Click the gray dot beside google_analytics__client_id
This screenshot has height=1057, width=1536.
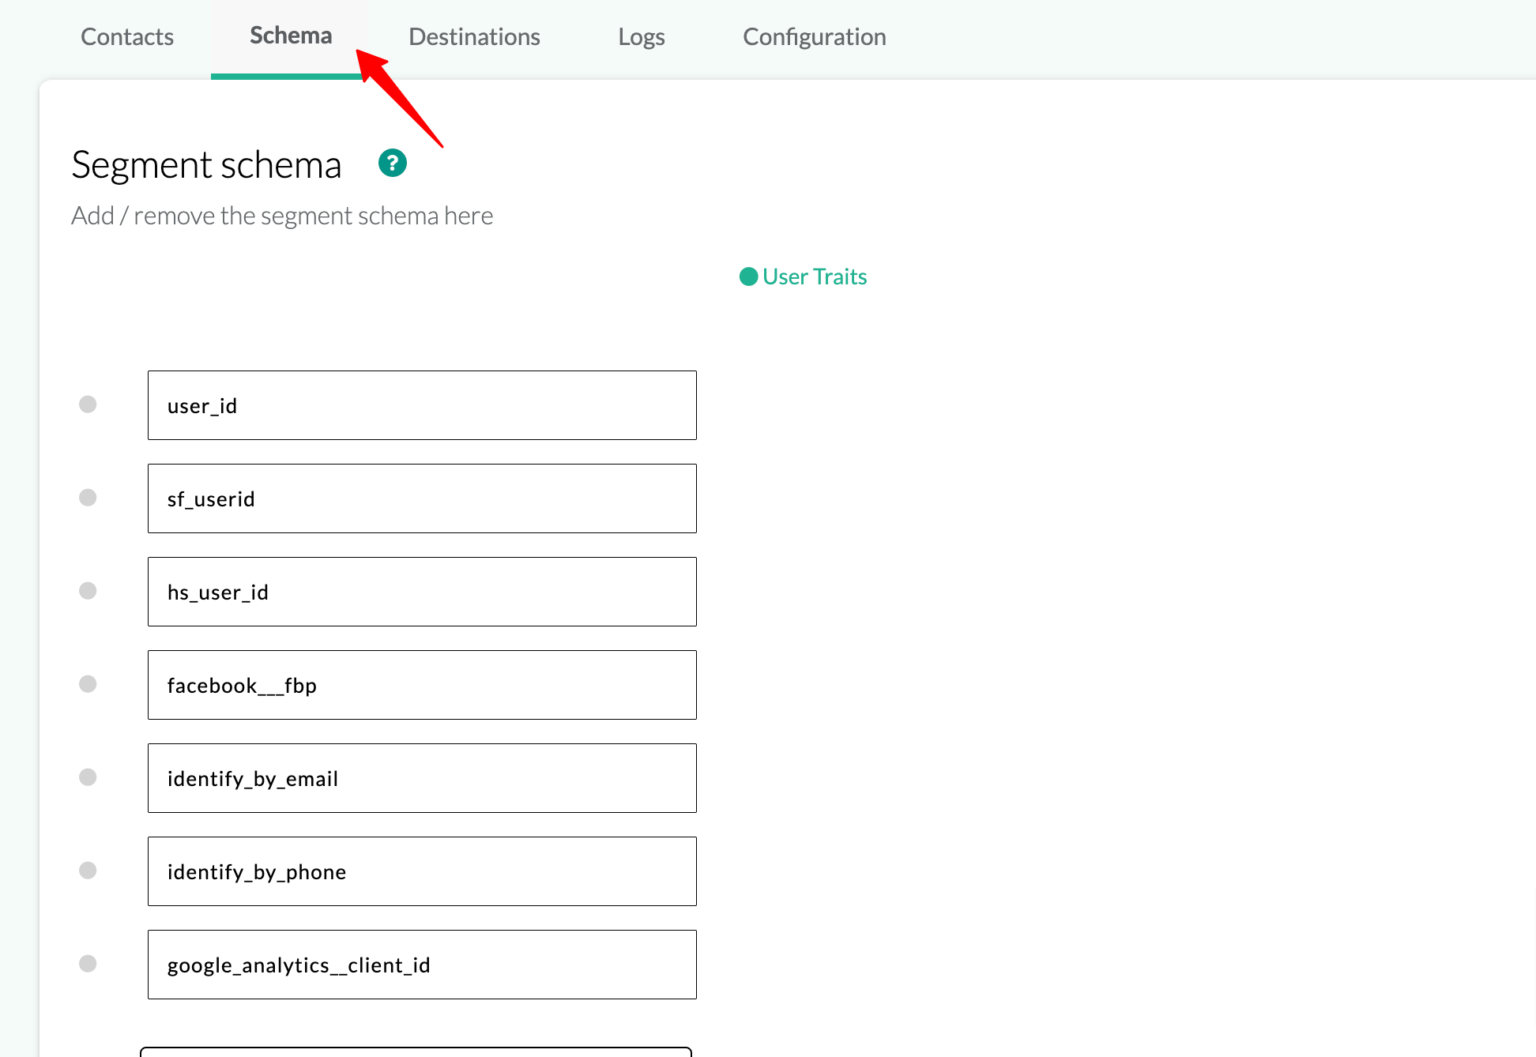pyautogui.click(x=88, y=963)
